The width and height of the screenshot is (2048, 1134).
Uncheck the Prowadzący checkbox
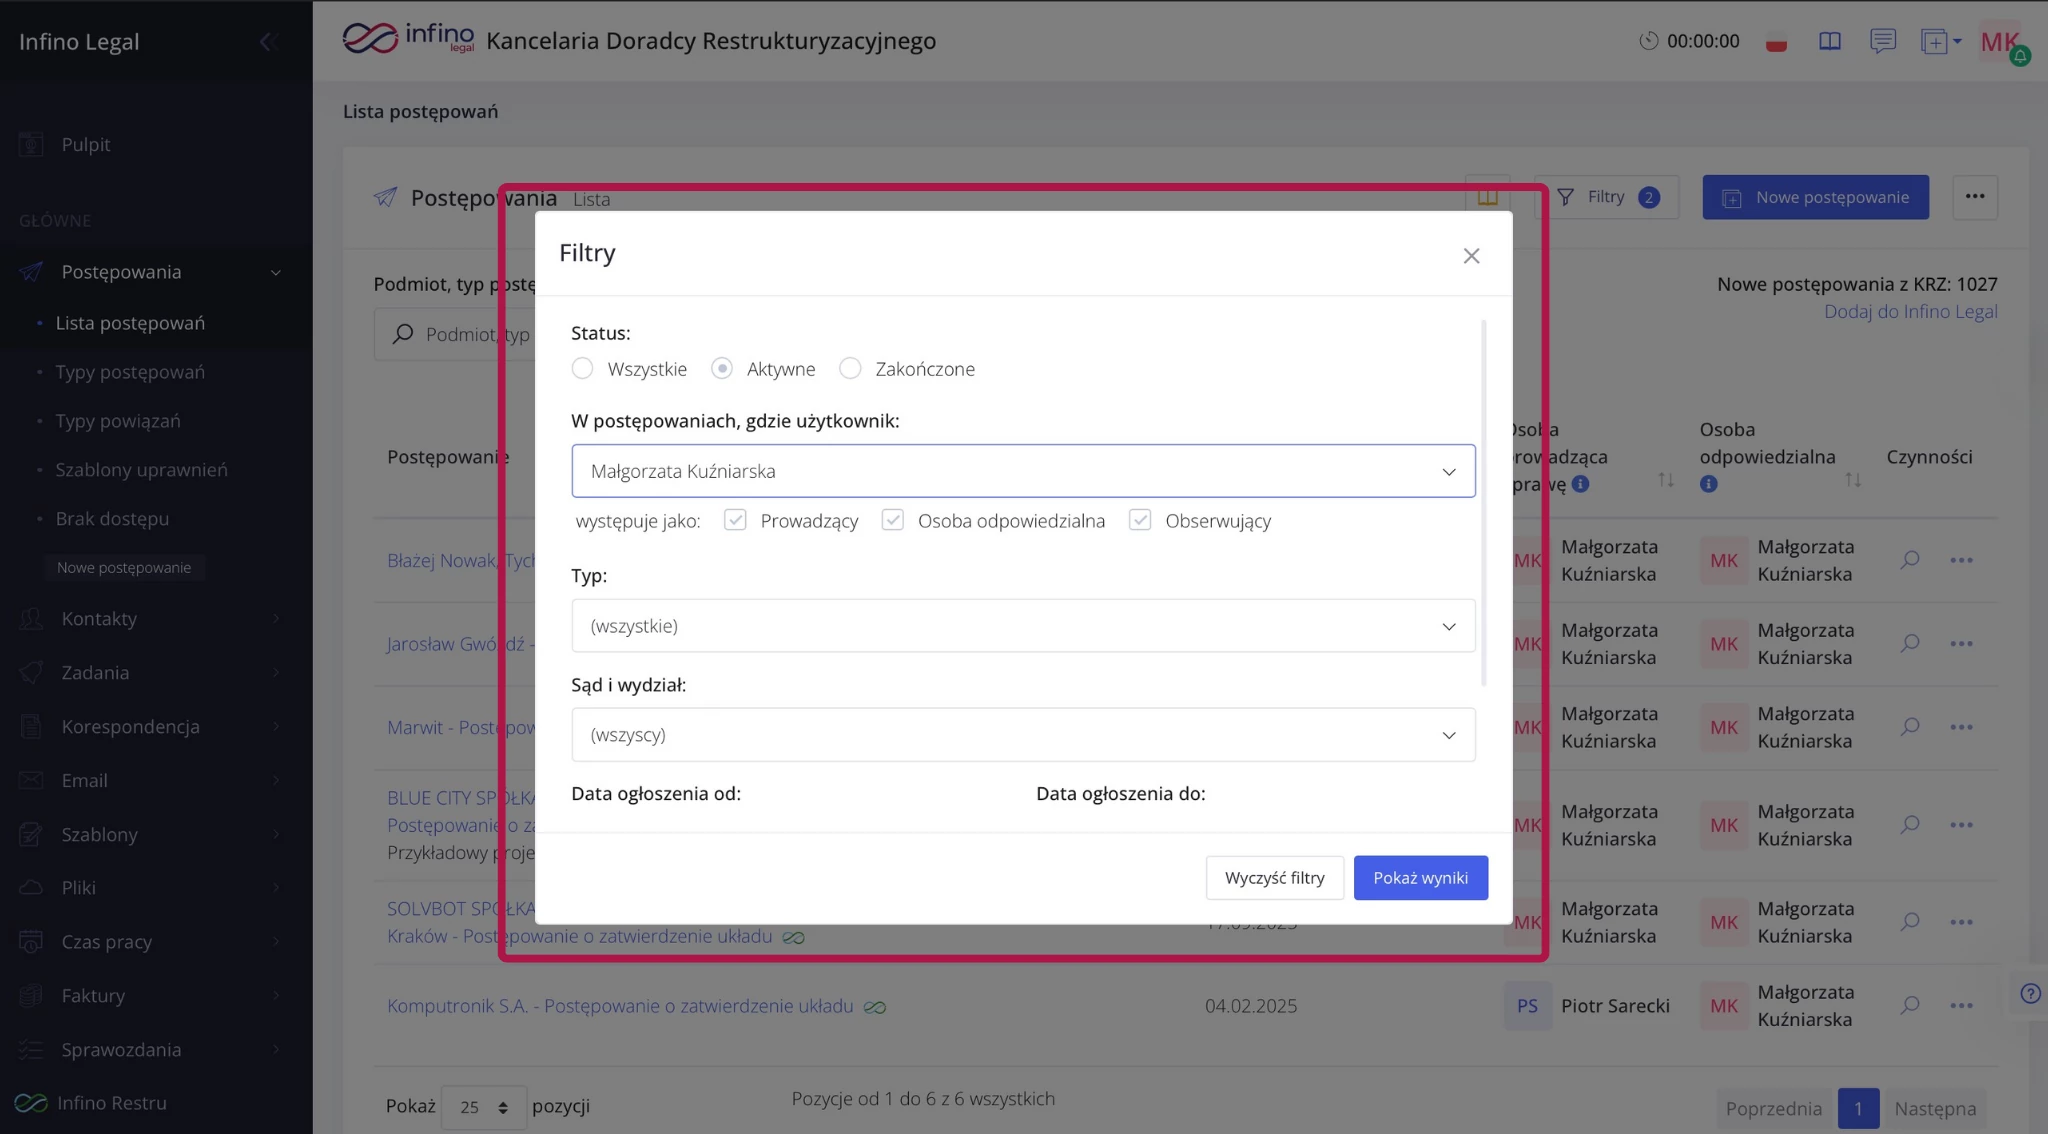(735, 520)
